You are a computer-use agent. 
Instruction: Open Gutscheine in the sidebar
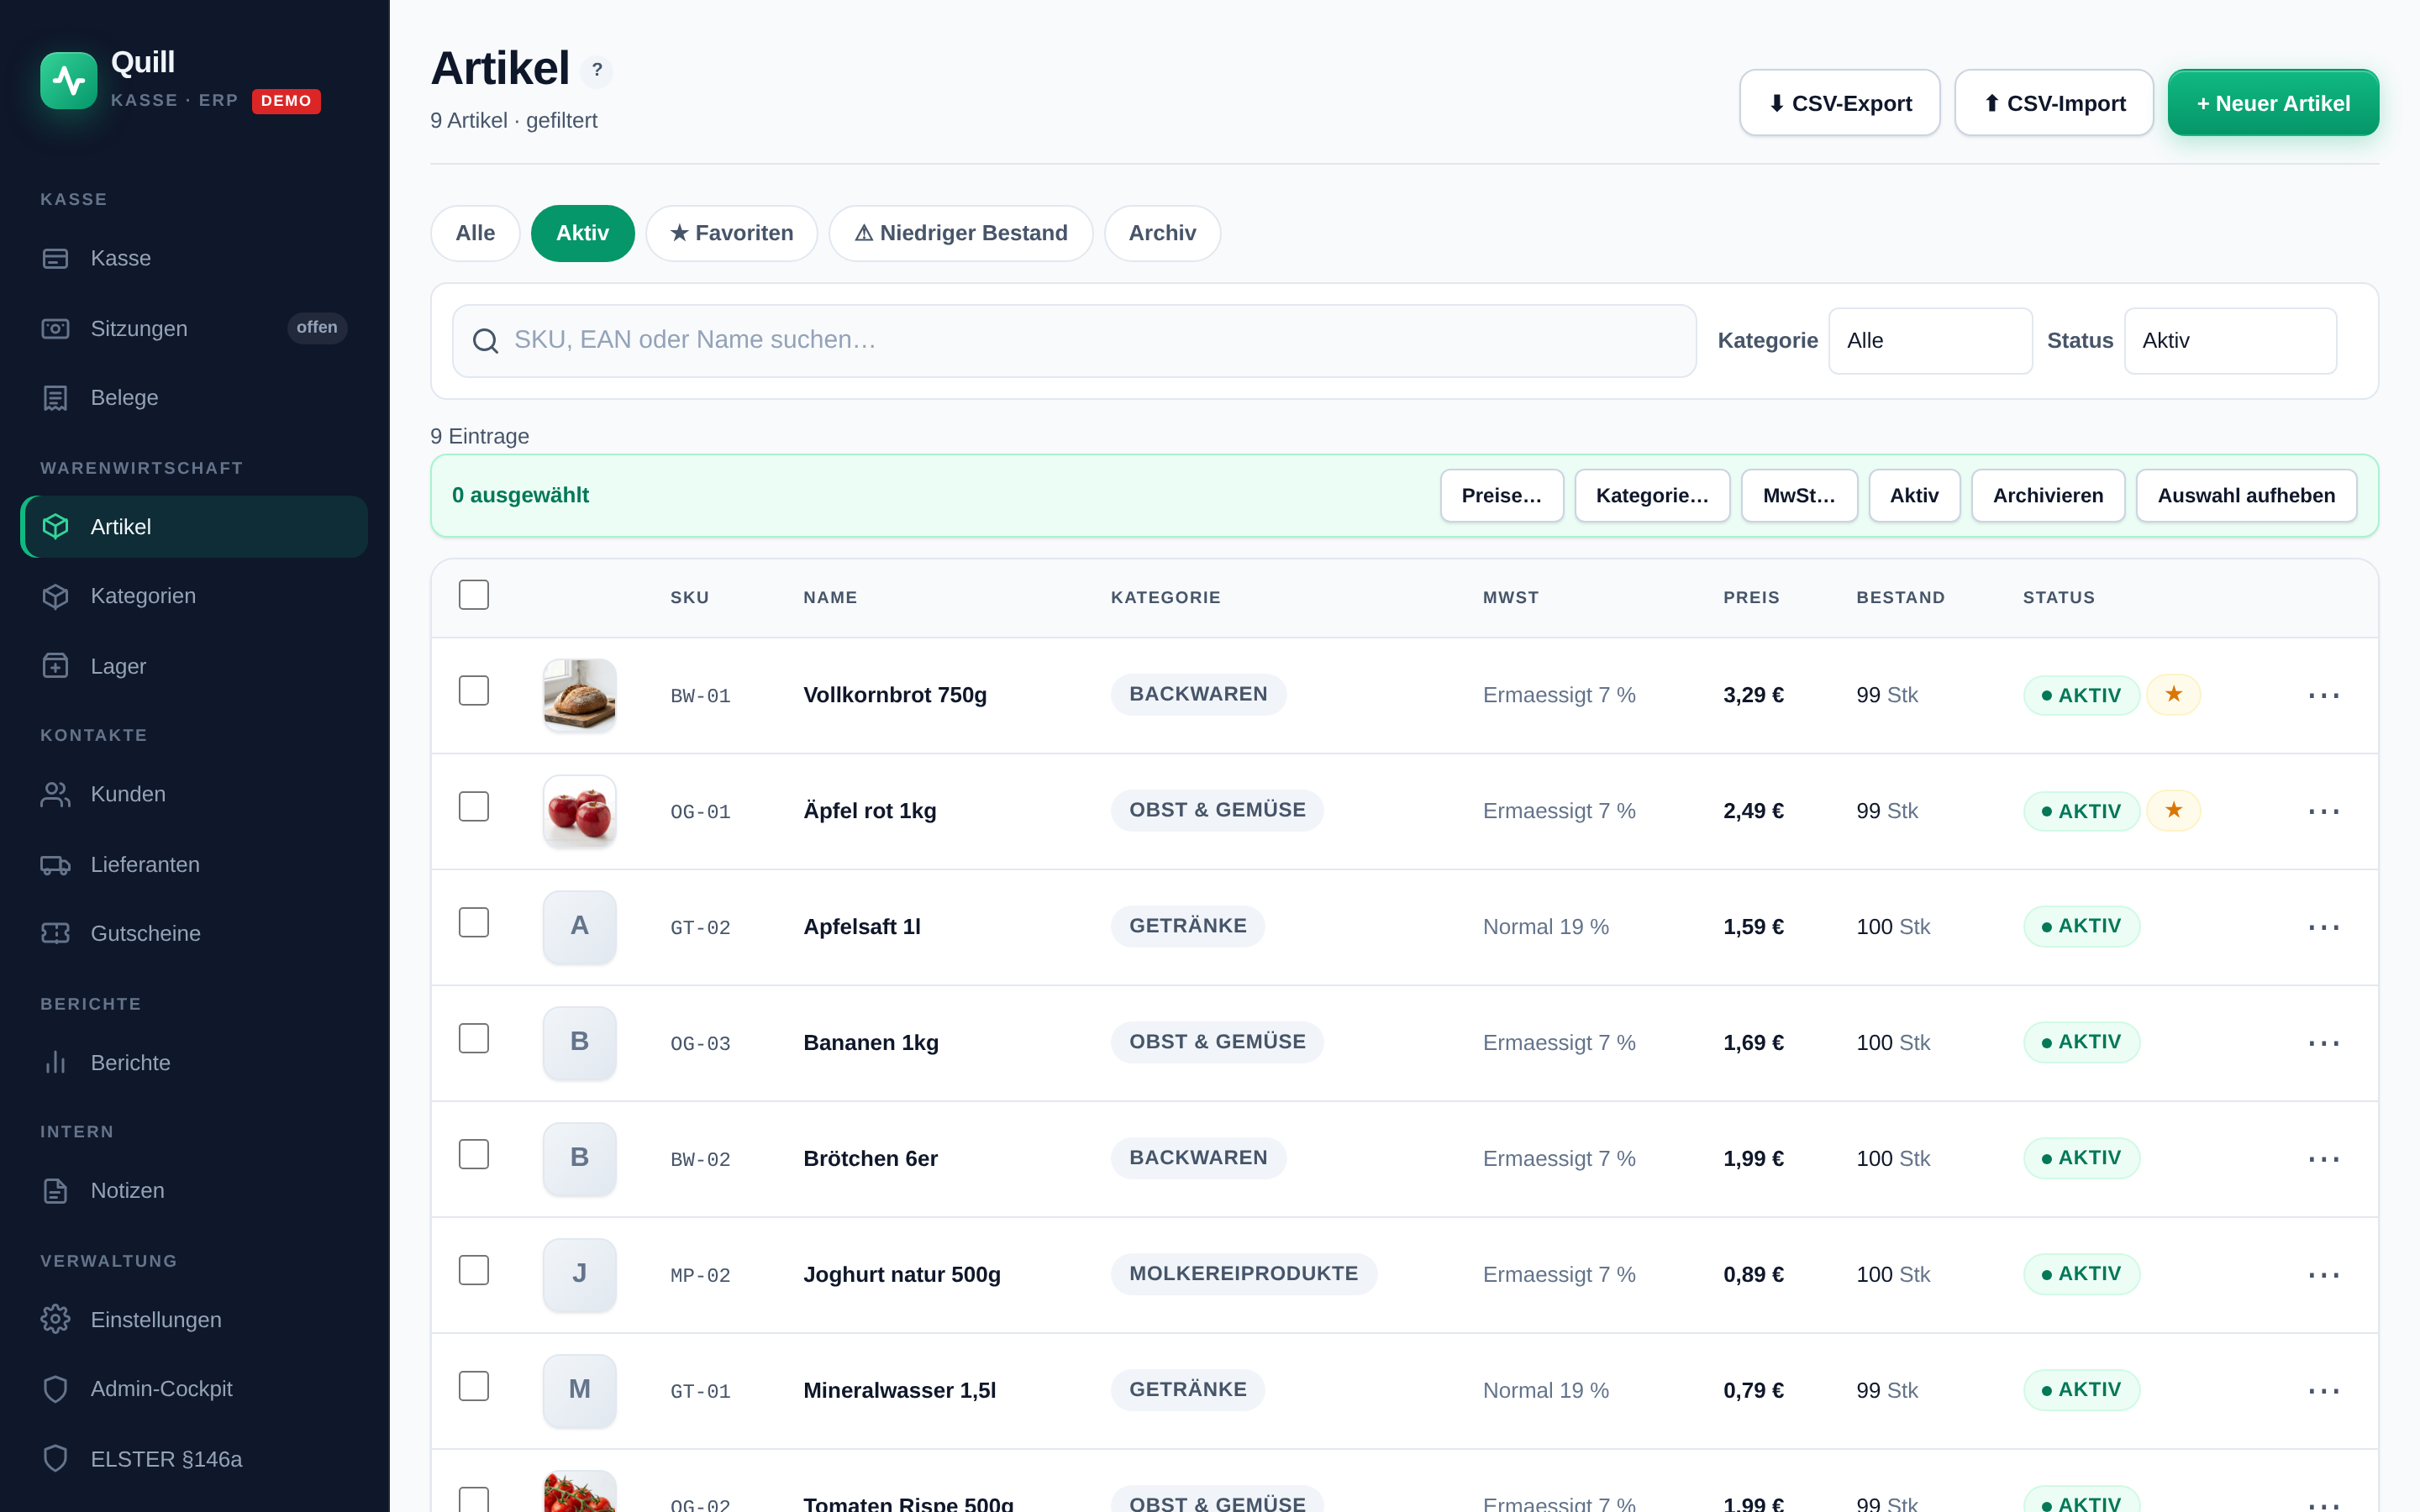[x=194, y=933]
